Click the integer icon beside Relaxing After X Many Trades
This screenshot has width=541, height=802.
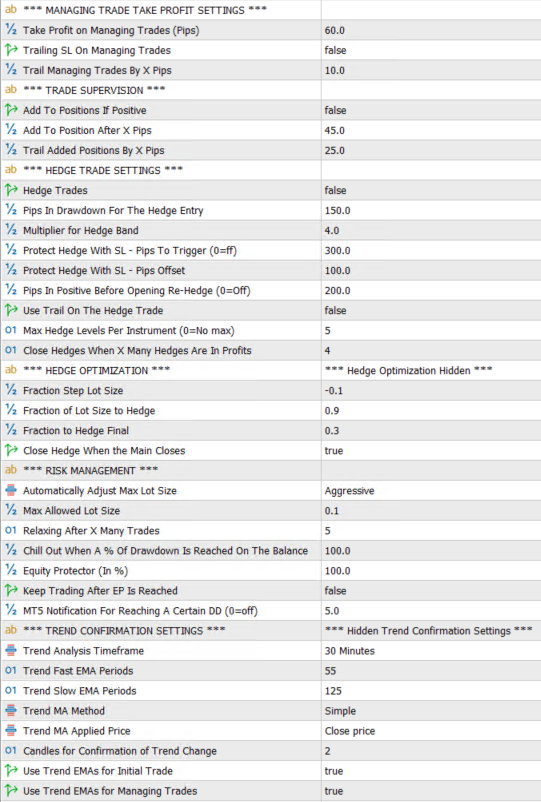[11, 530]
